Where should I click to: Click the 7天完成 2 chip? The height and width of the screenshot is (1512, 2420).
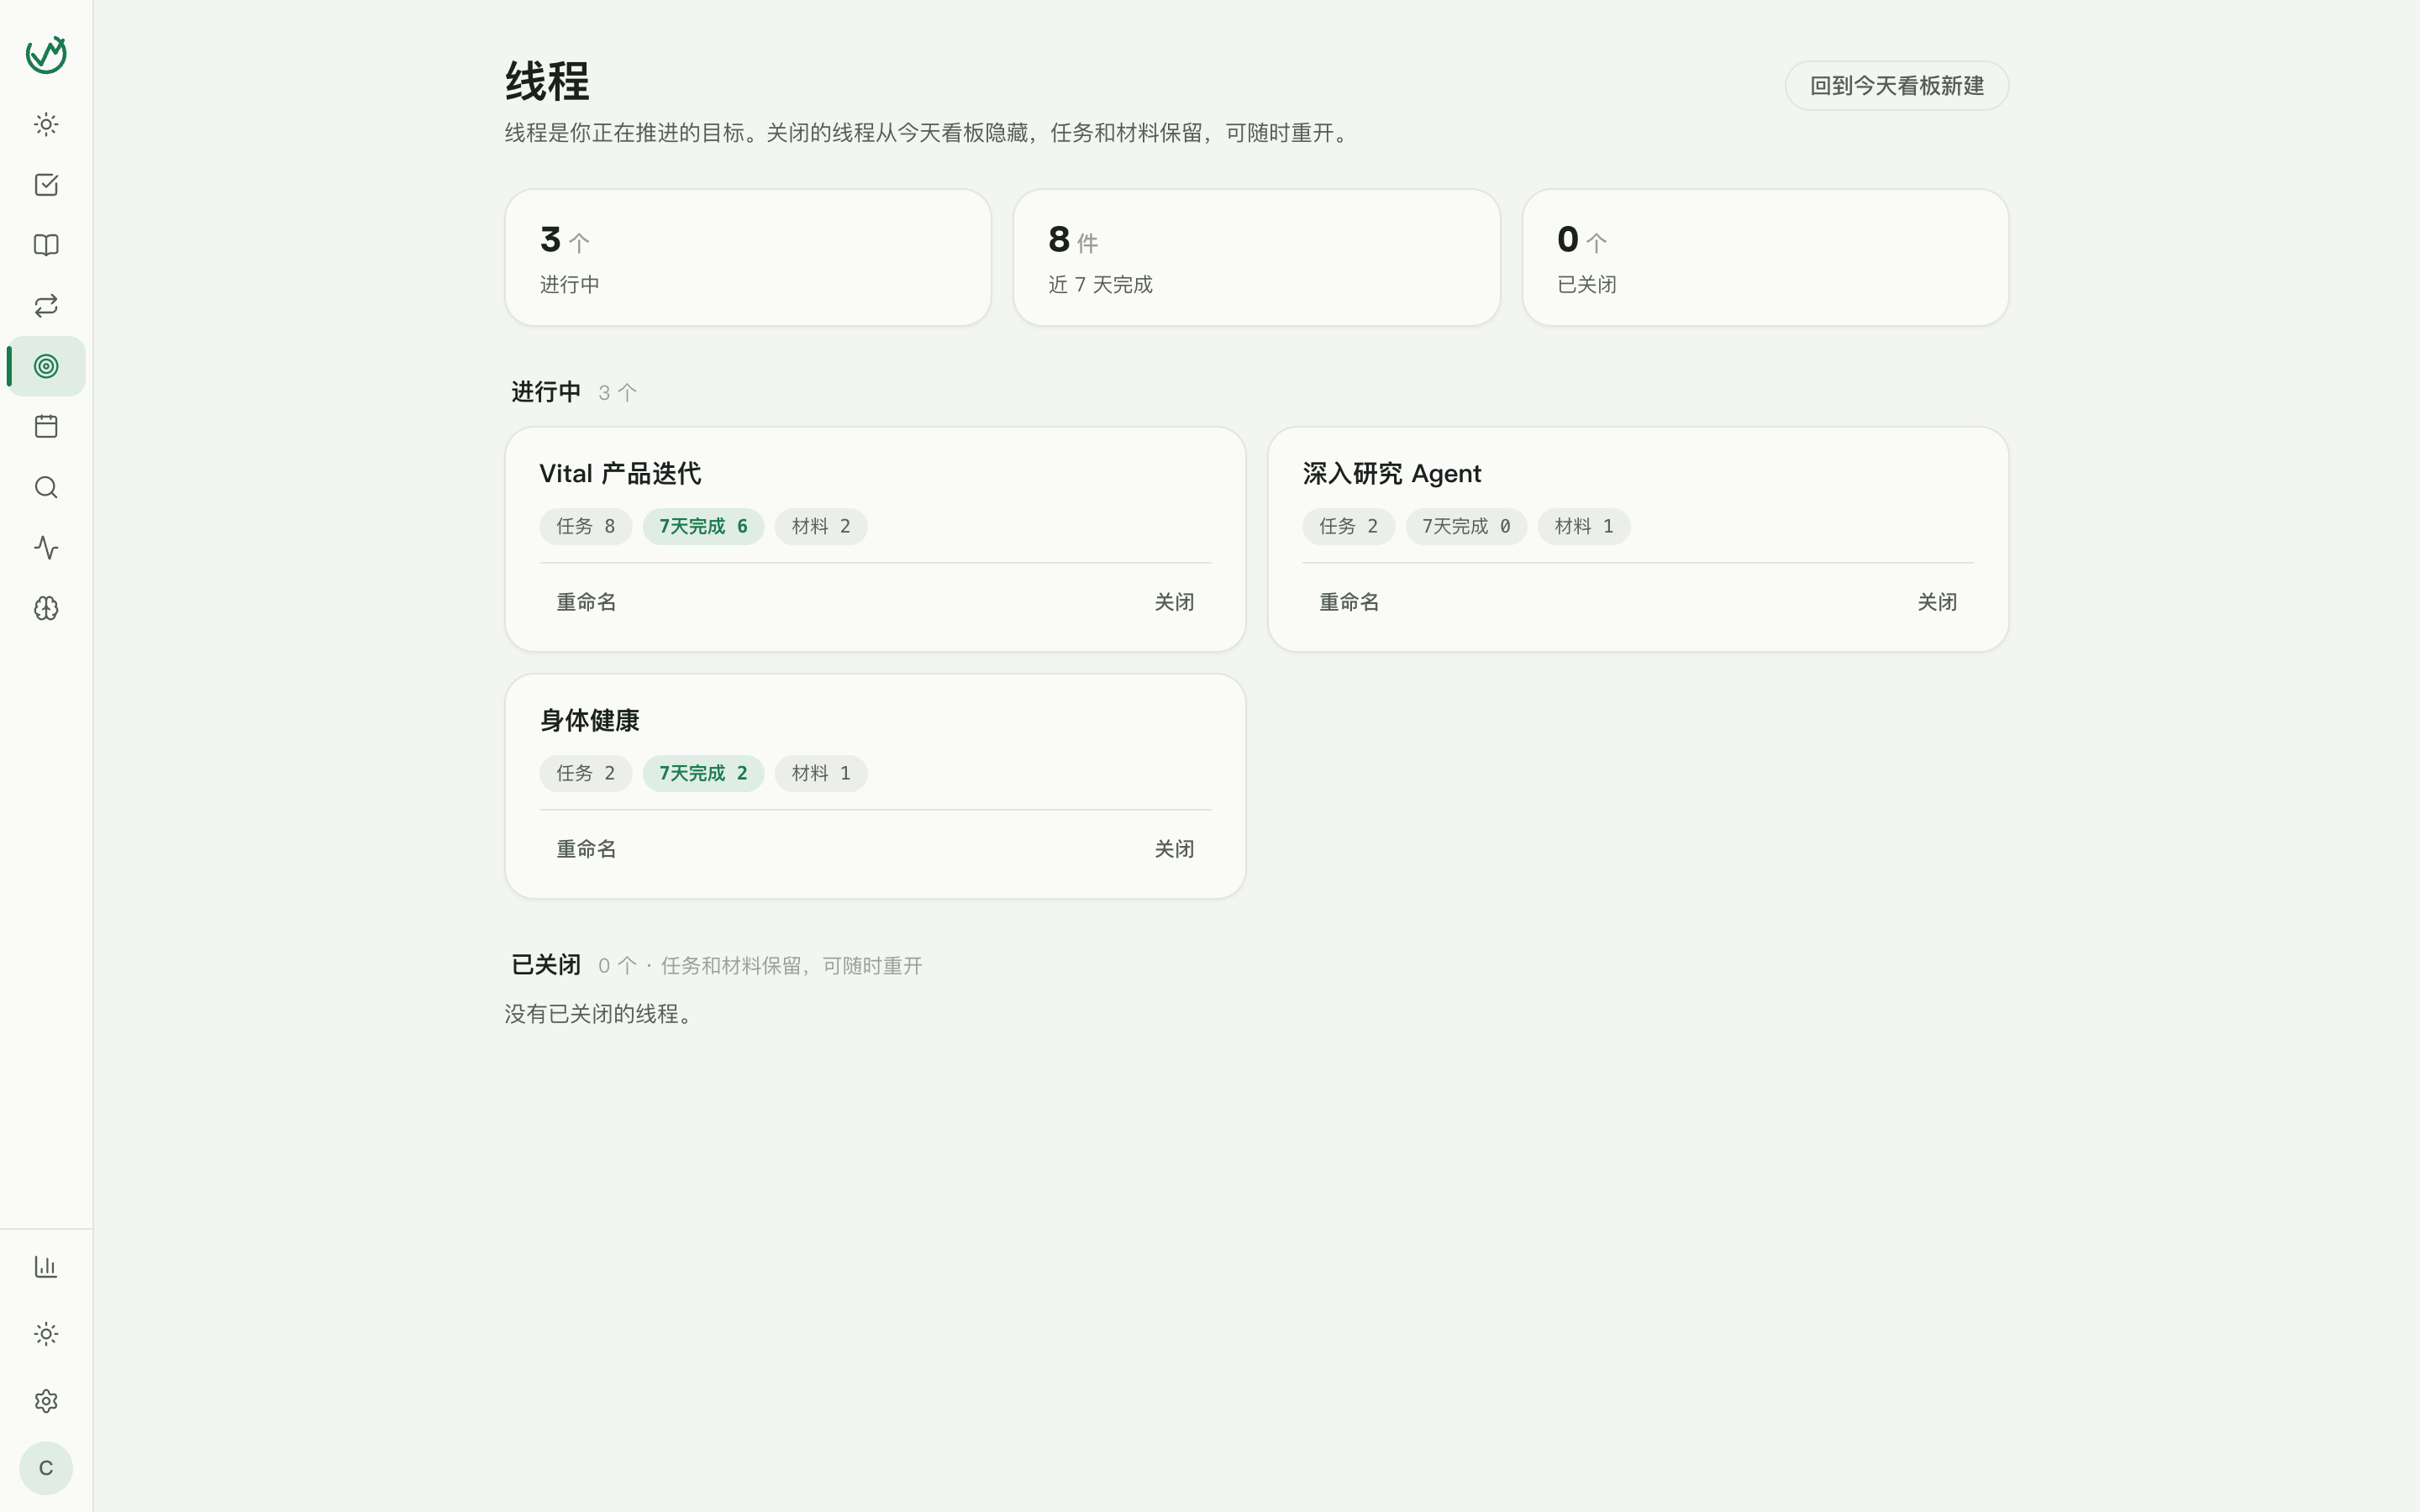(x=703, y=774)
